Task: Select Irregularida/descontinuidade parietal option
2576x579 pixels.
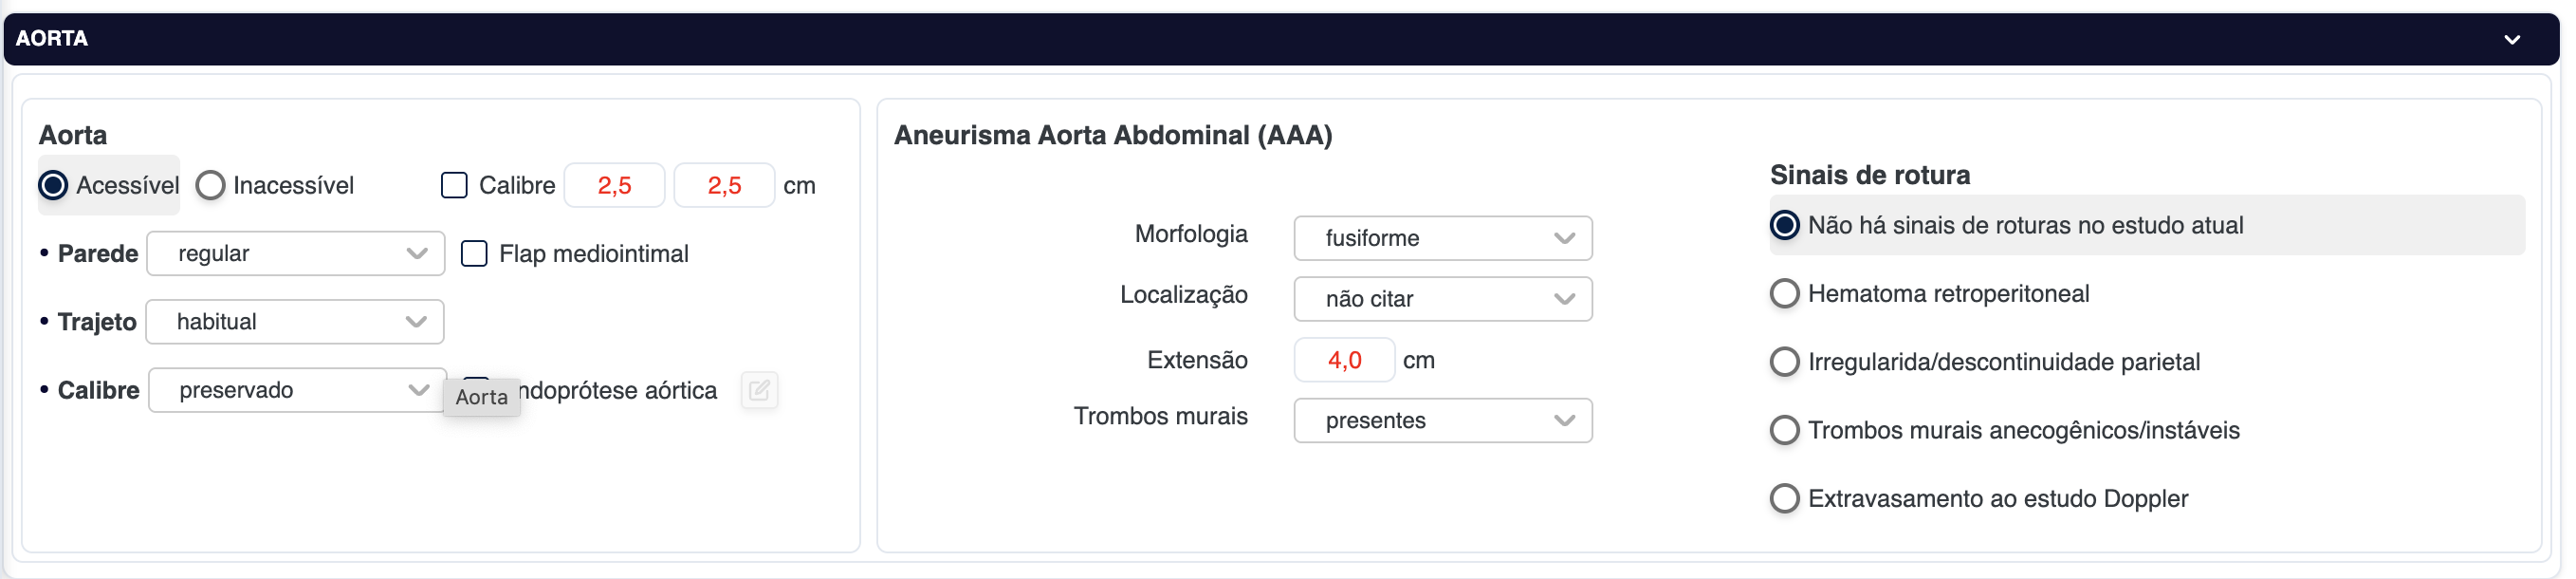Action: (1784, 362)
